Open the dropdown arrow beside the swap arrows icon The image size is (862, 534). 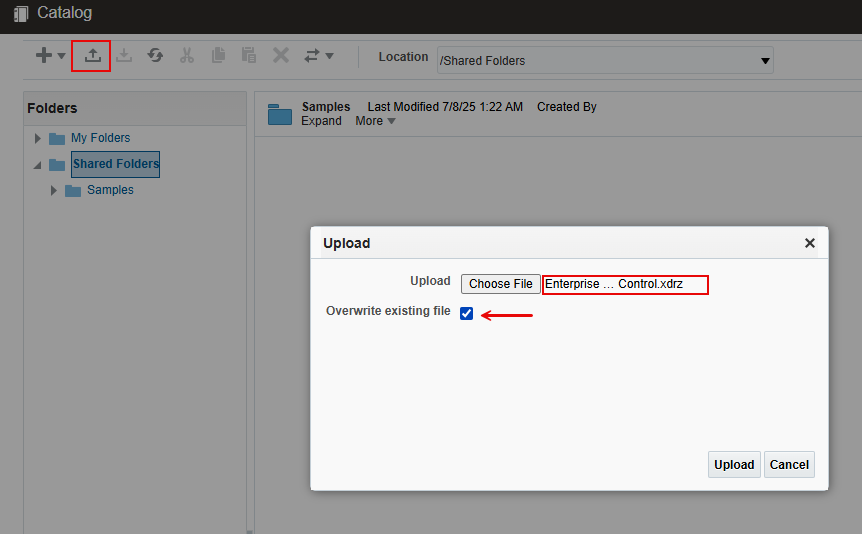(x=329, y=56)
